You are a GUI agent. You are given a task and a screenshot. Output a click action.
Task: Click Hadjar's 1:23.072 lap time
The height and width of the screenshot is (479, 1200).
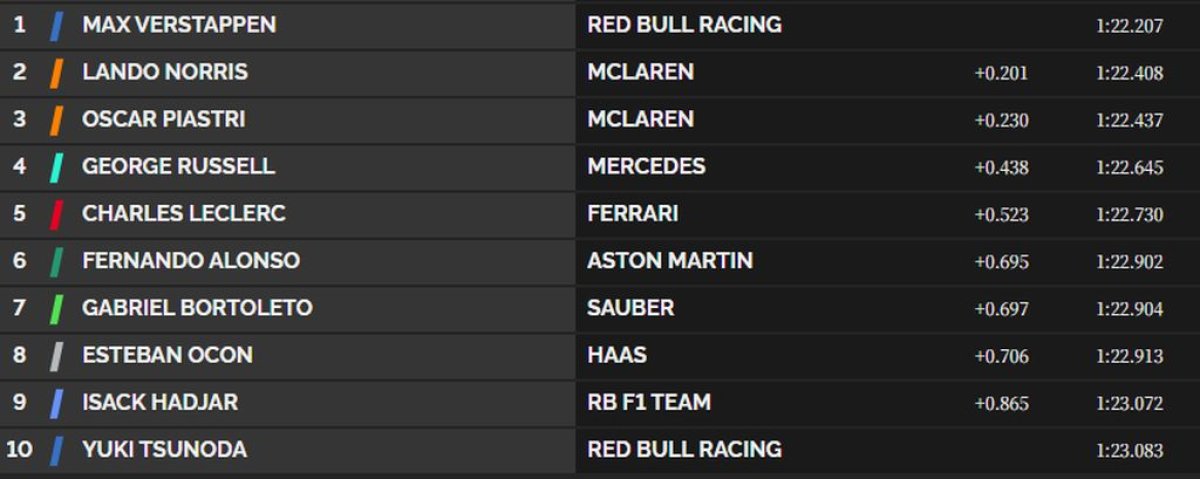click(1129, 403)
